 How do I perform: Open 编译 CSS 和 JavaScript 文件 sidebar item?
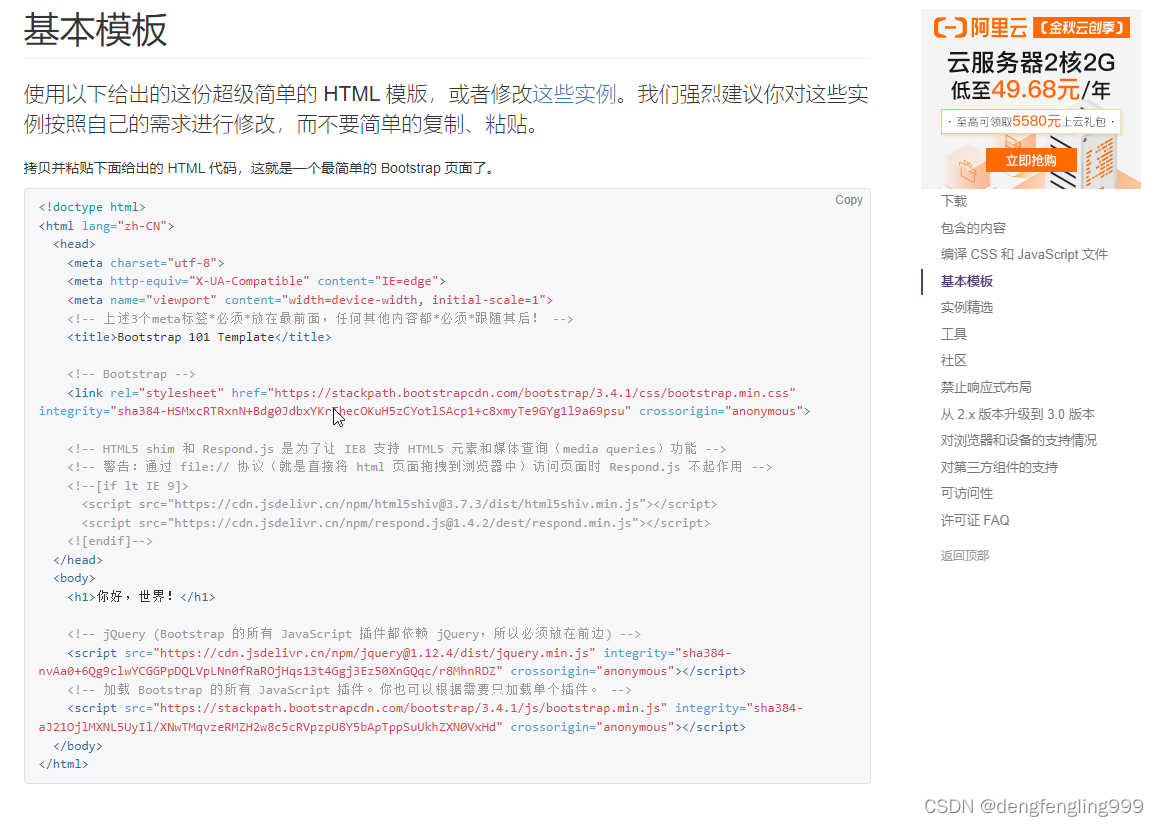point(1024,254)
